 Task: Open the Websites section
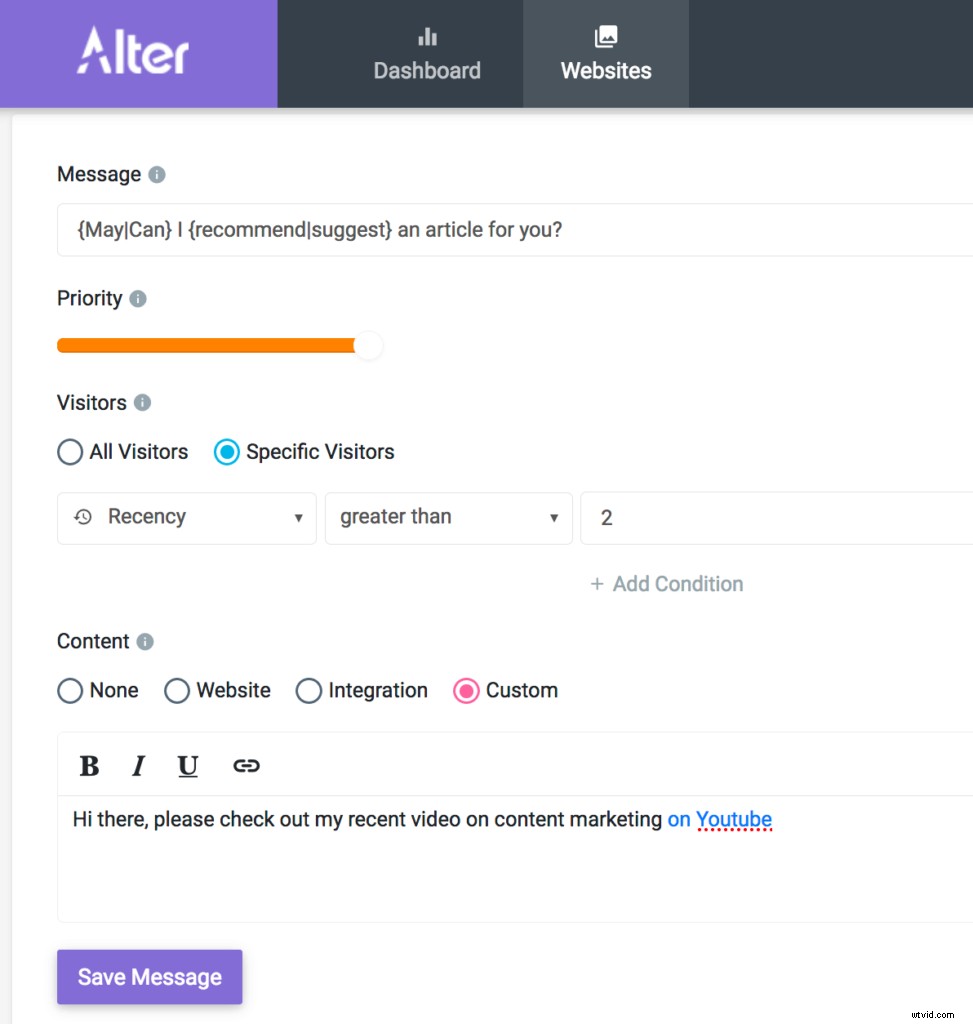(x=605, y=54)
